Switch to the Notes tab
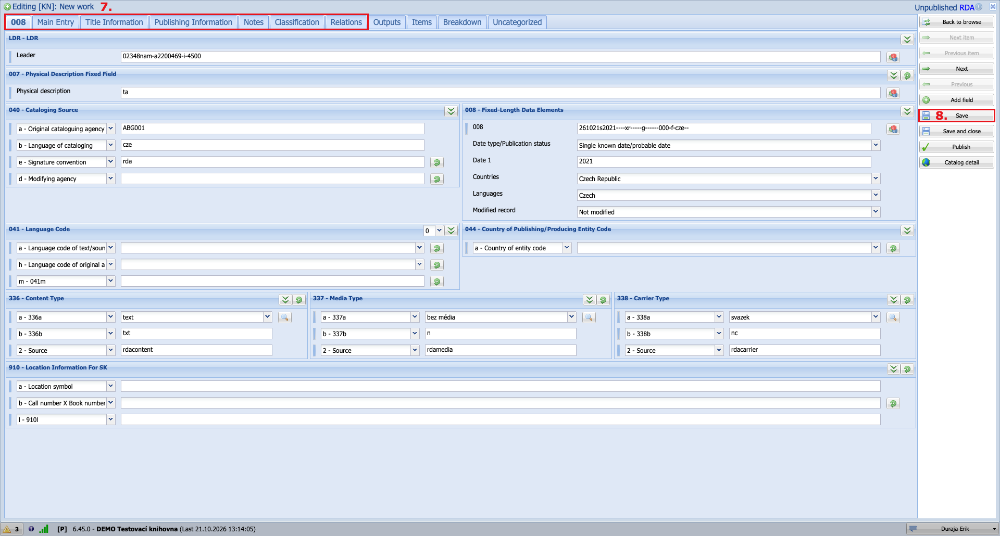This screenshot has width=1000, height=536. point(253,22)
